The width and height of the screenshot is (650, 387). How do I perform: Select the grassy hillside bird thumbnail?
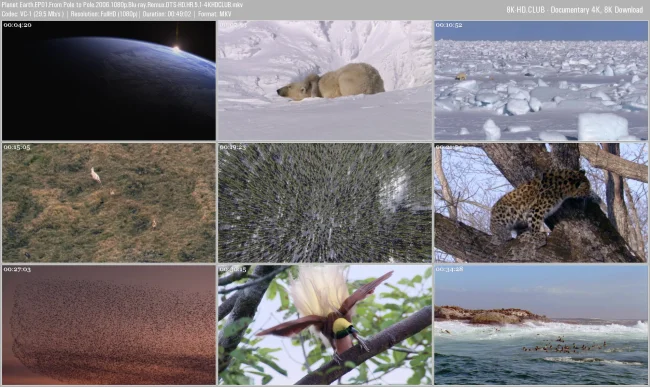coord(109,203)
